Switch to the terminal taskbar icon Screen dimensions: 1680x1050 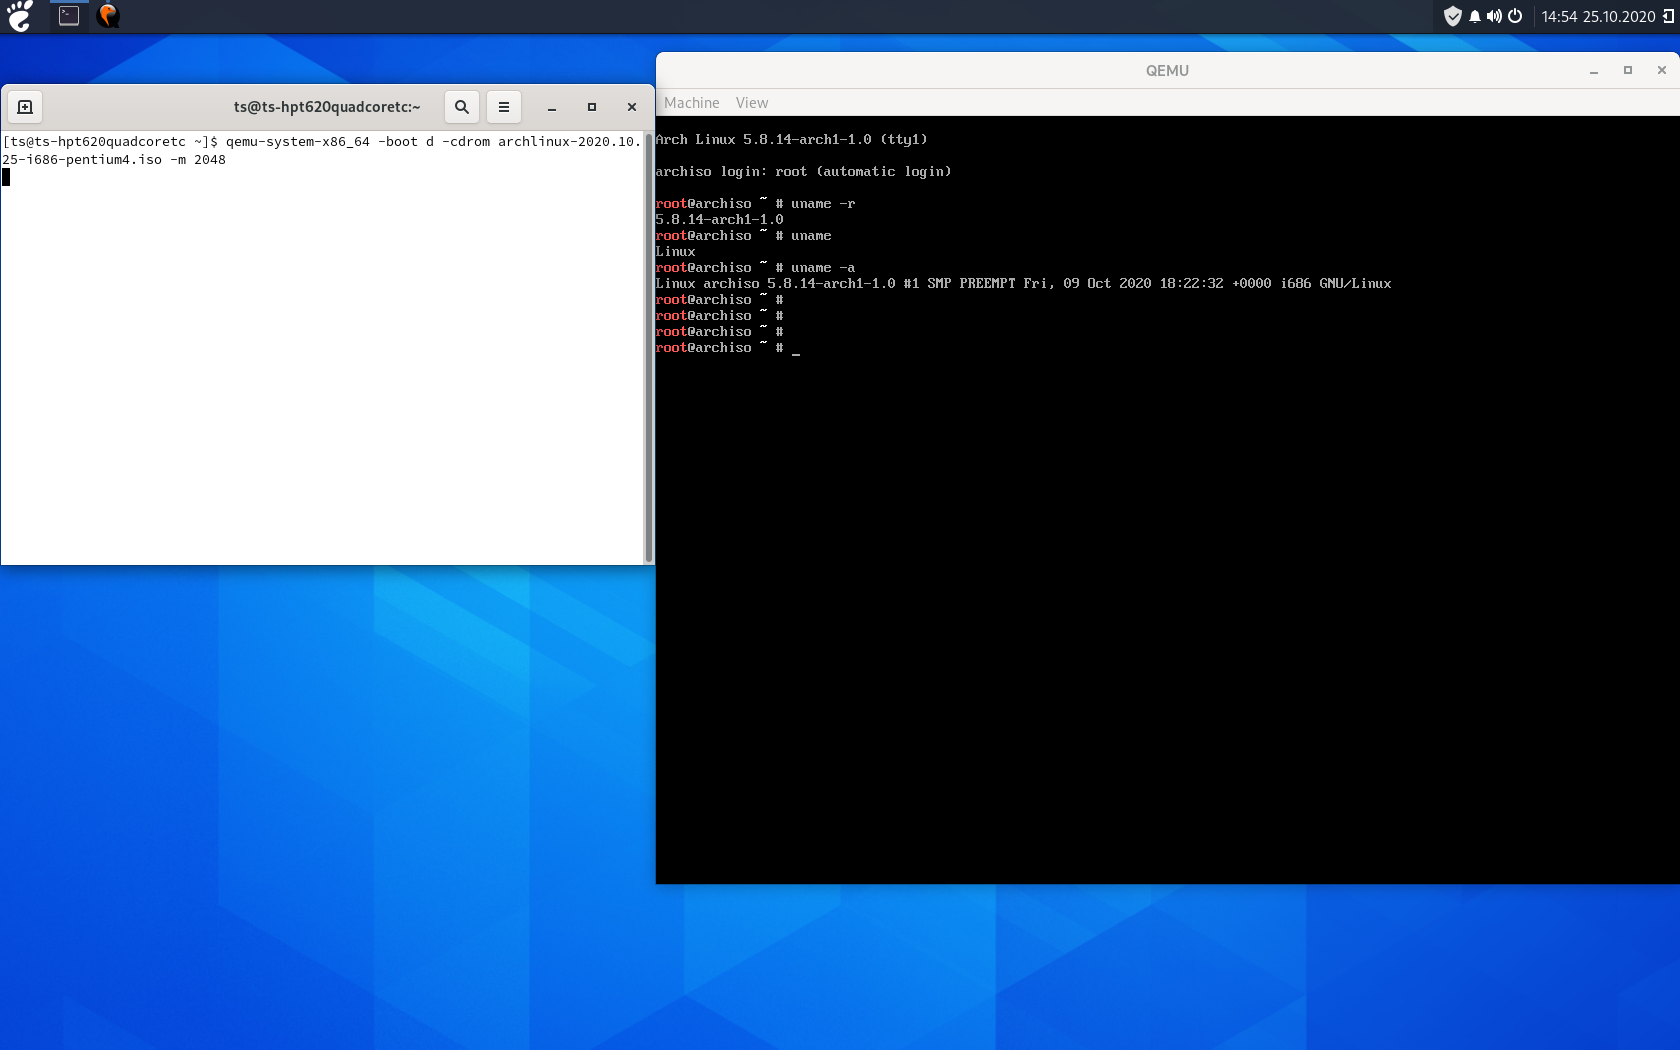coord(69,16)
